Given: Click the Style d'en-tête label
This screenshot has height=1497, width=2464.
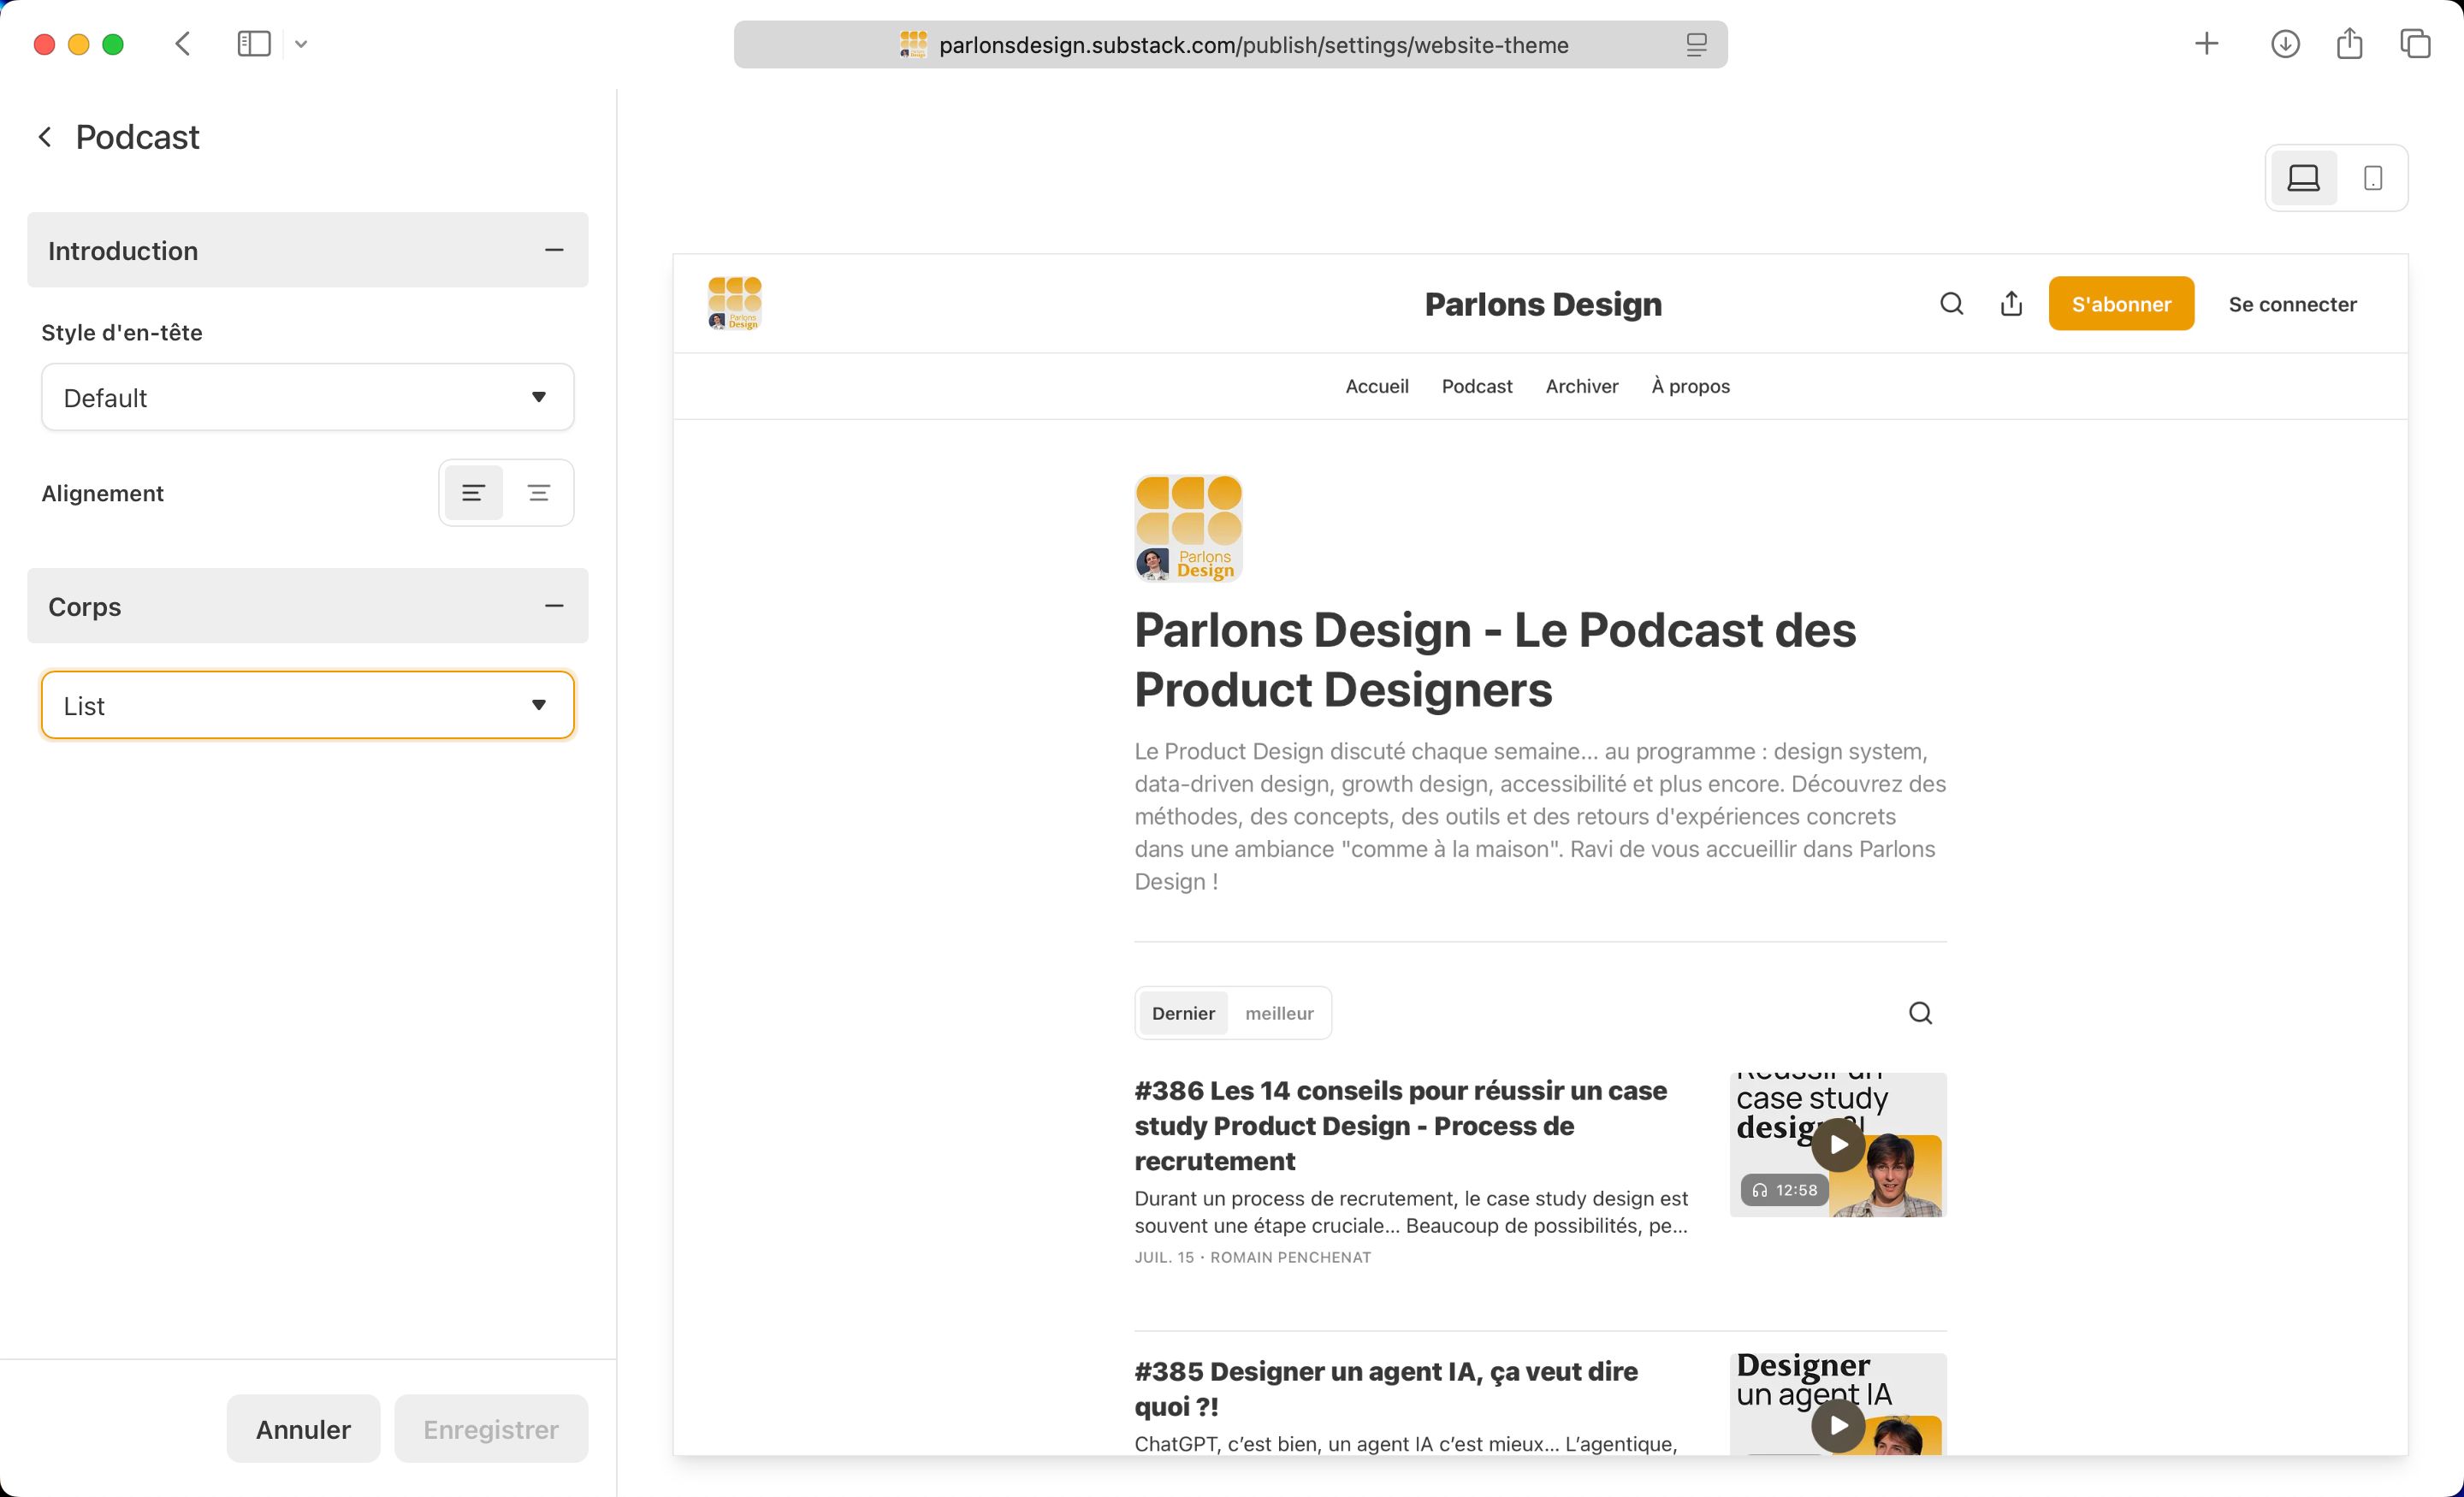Looking at the screenshot, I should coord(122,332).
